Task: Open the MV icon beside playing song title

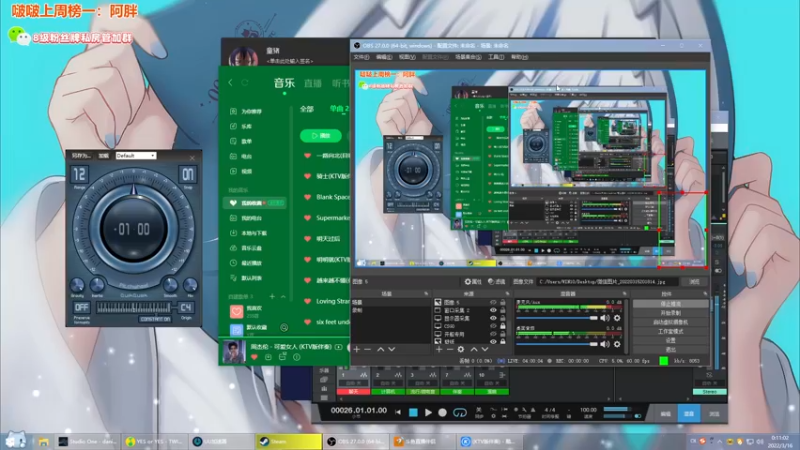Action: 338,347
